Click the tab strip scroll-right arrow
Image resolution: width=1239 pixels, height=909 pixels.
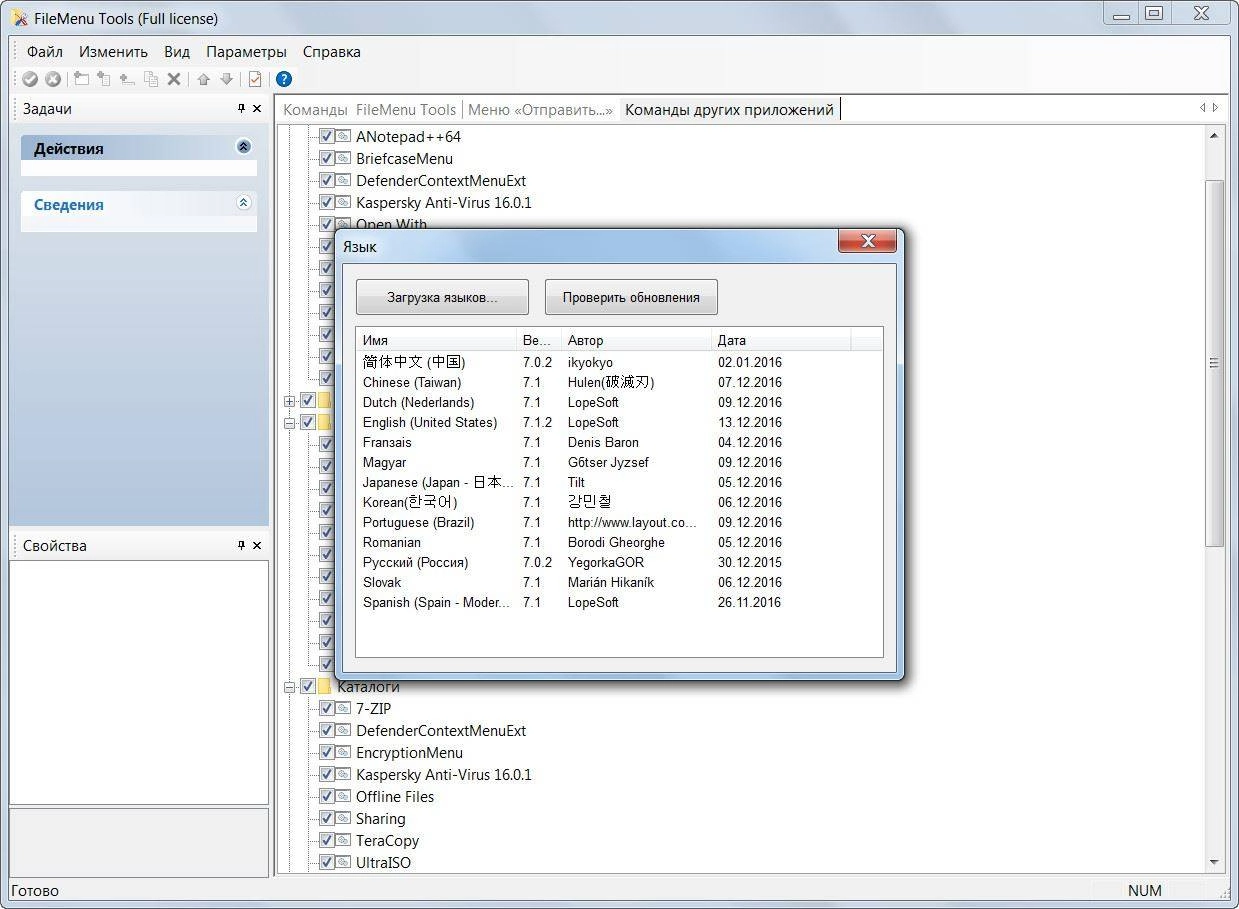(x=1216, y=107)
